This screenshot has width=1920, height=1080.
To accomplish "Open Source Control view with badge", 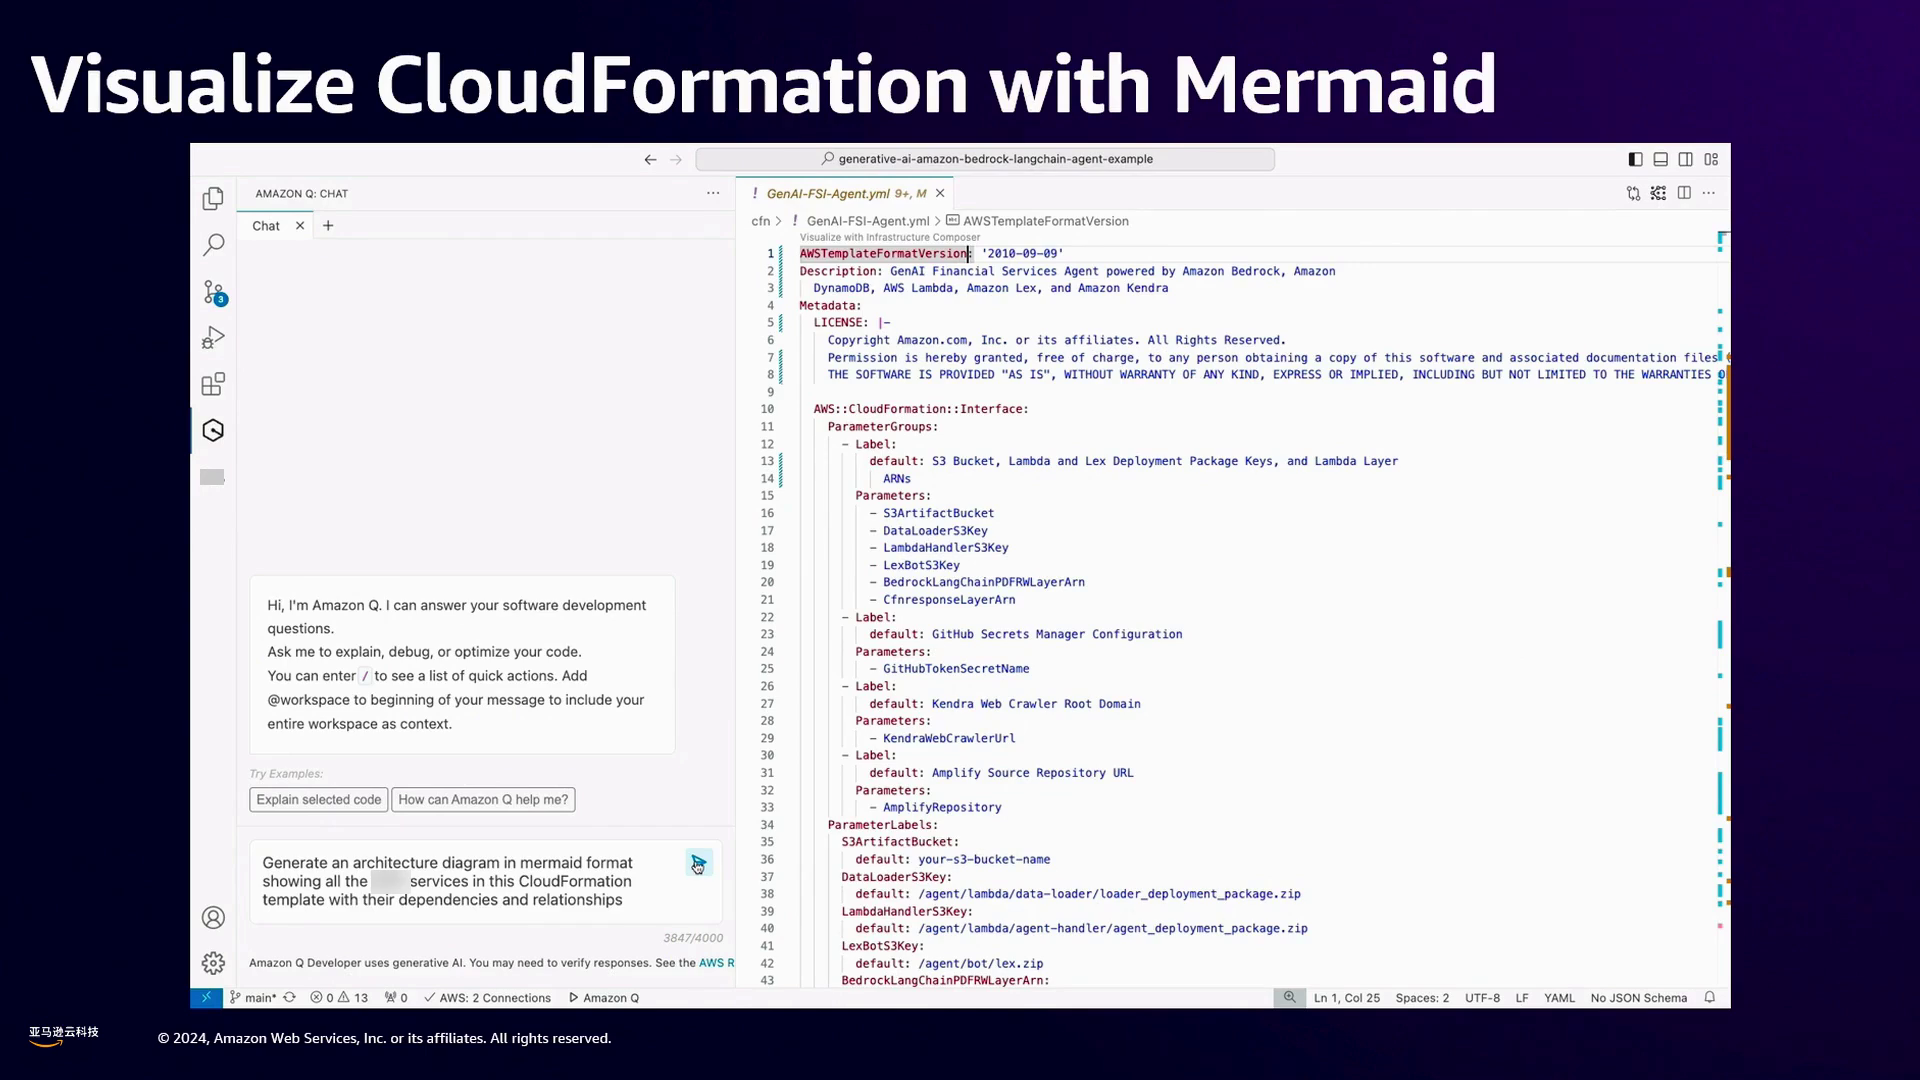I will pos(213,292).
